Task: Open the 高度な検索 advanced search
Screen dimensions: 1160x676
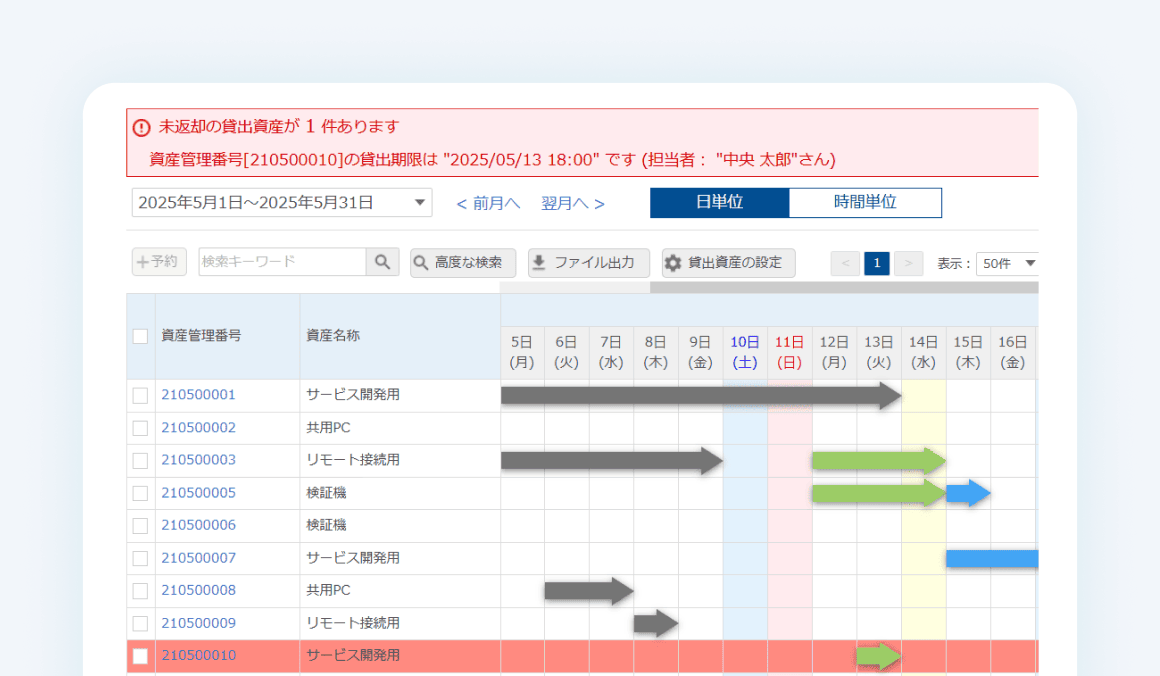Action: pyautogui.click(x=463, y=263)
